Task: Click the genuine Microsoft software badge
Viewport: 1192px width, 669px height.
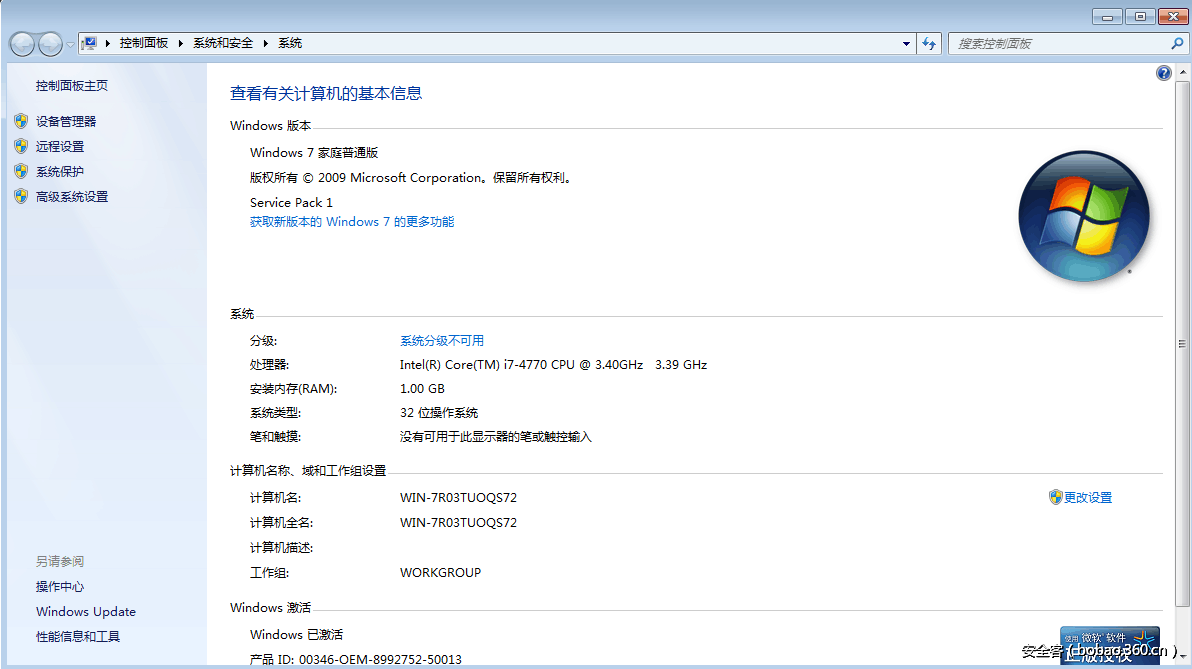Action: click(x=1110, y=645)
